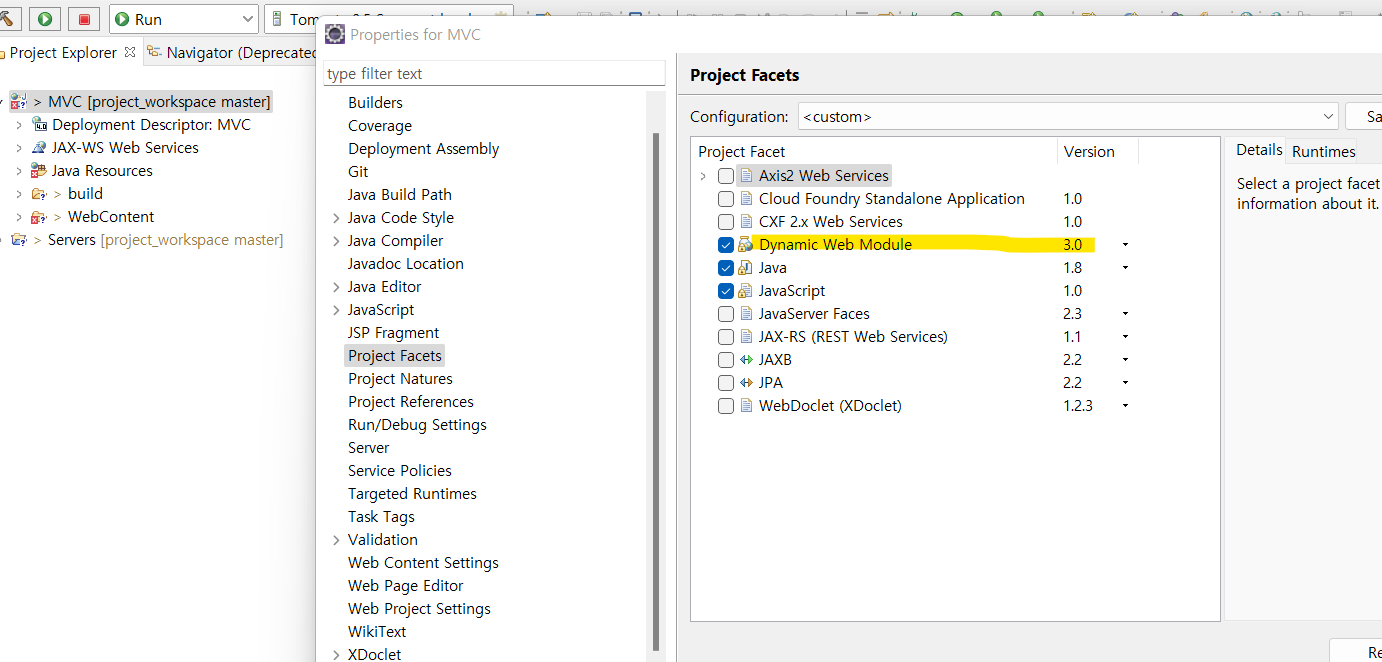Open the Configuration <custom> combo box
The width and height of the screenshot is (1382, 662).
pyautogui.click(x=1067, y=116)
